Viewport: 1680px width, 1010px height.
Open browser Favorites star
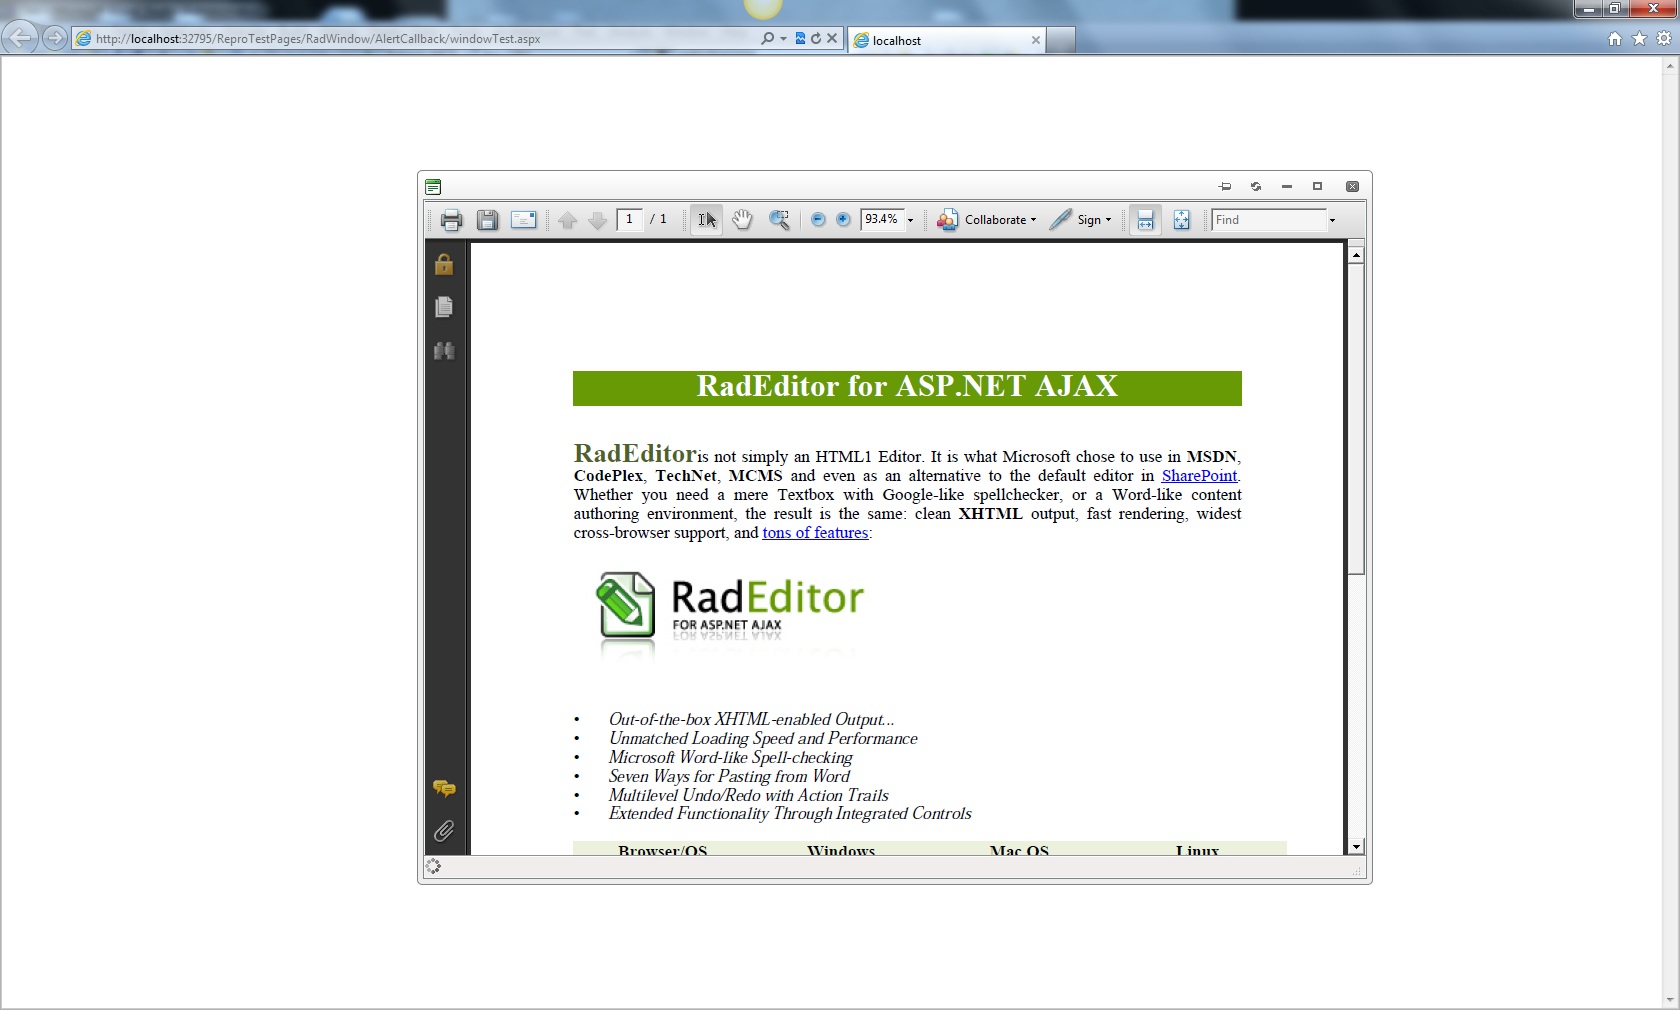pyautogui.click(x=1639, y=39)
